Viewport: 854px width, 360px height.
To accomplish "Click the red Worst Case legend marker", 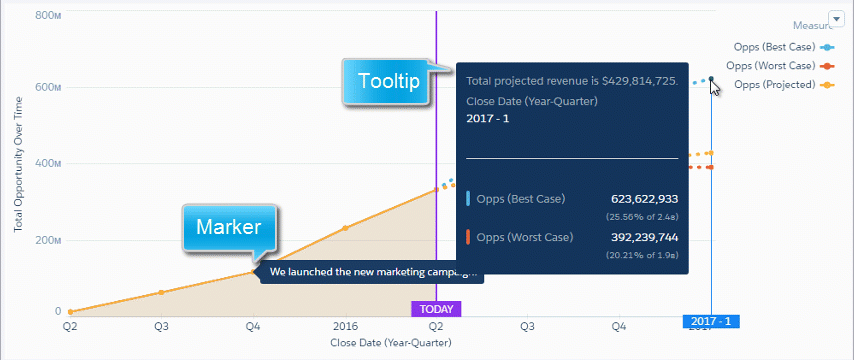I will tap(827, 66).
